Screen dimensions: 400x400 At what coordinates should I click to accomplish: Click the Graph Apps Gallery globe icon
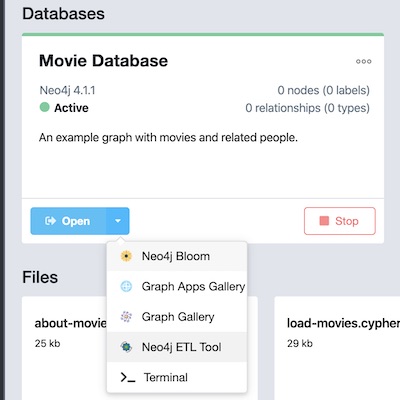pos(126,286)
